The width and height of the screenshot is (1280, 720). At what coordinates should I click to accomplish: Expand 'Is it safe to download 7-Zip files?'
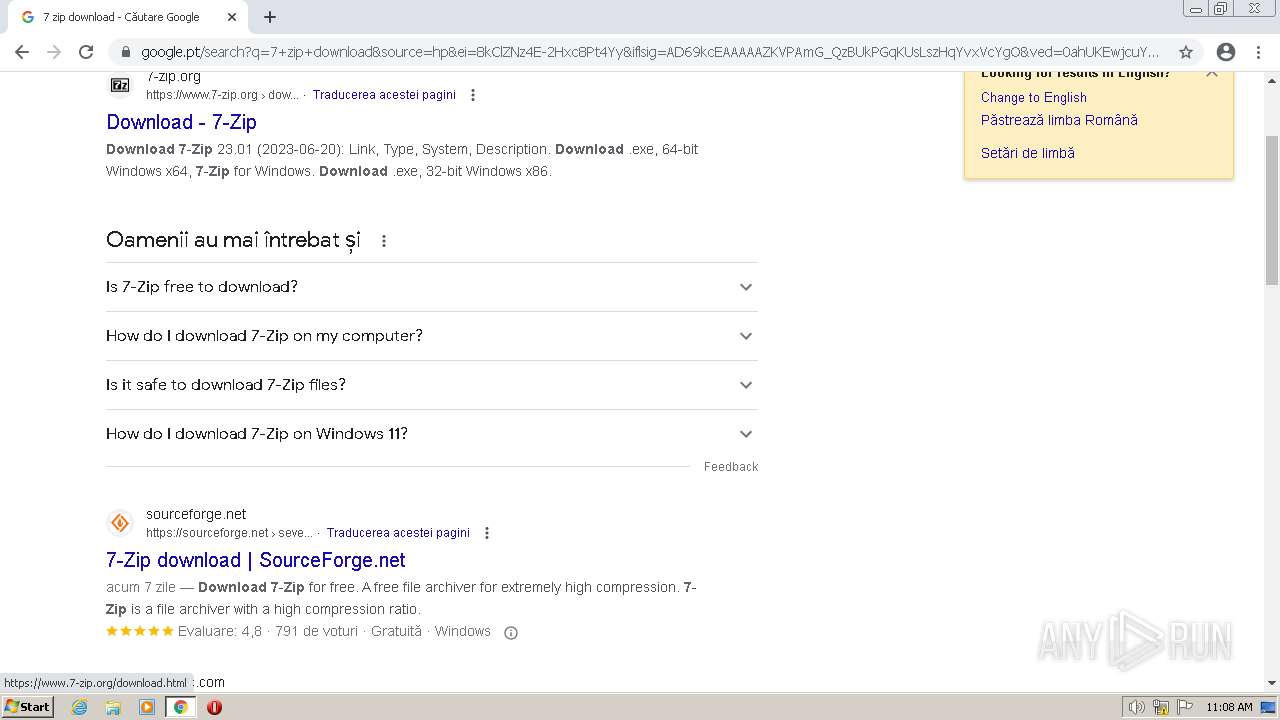pyautogui.click(x=431, y=385)
